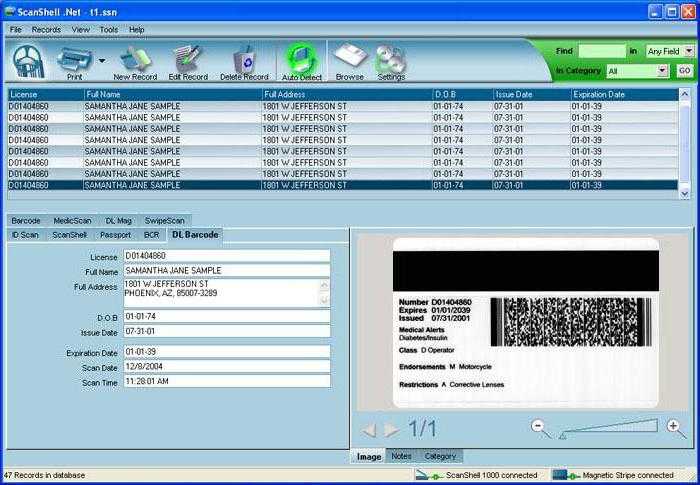Switch to the SwipeScan tab
This screenshot has height=485, width=700.
tap(164, 221)
